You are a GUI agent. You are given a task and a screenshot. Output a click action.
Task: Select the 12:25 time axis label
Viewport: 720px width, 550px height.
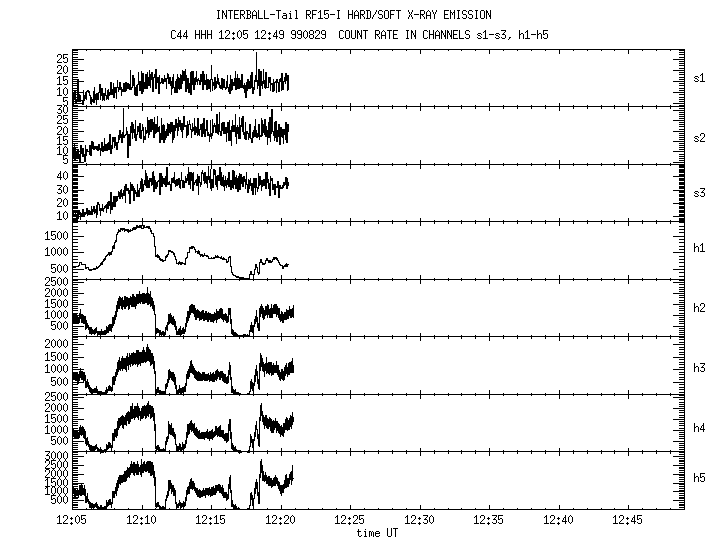click(x=350, y=521)
